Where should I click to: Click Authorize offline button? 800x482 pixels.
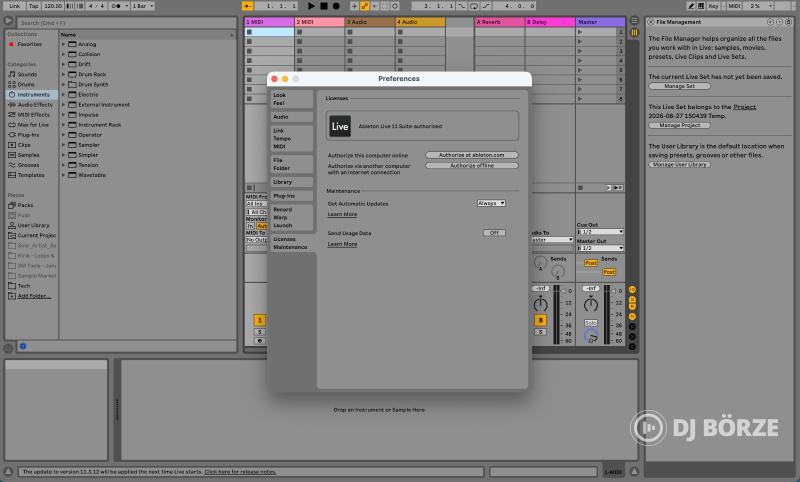pyautogui.click(x=472, y=166)
